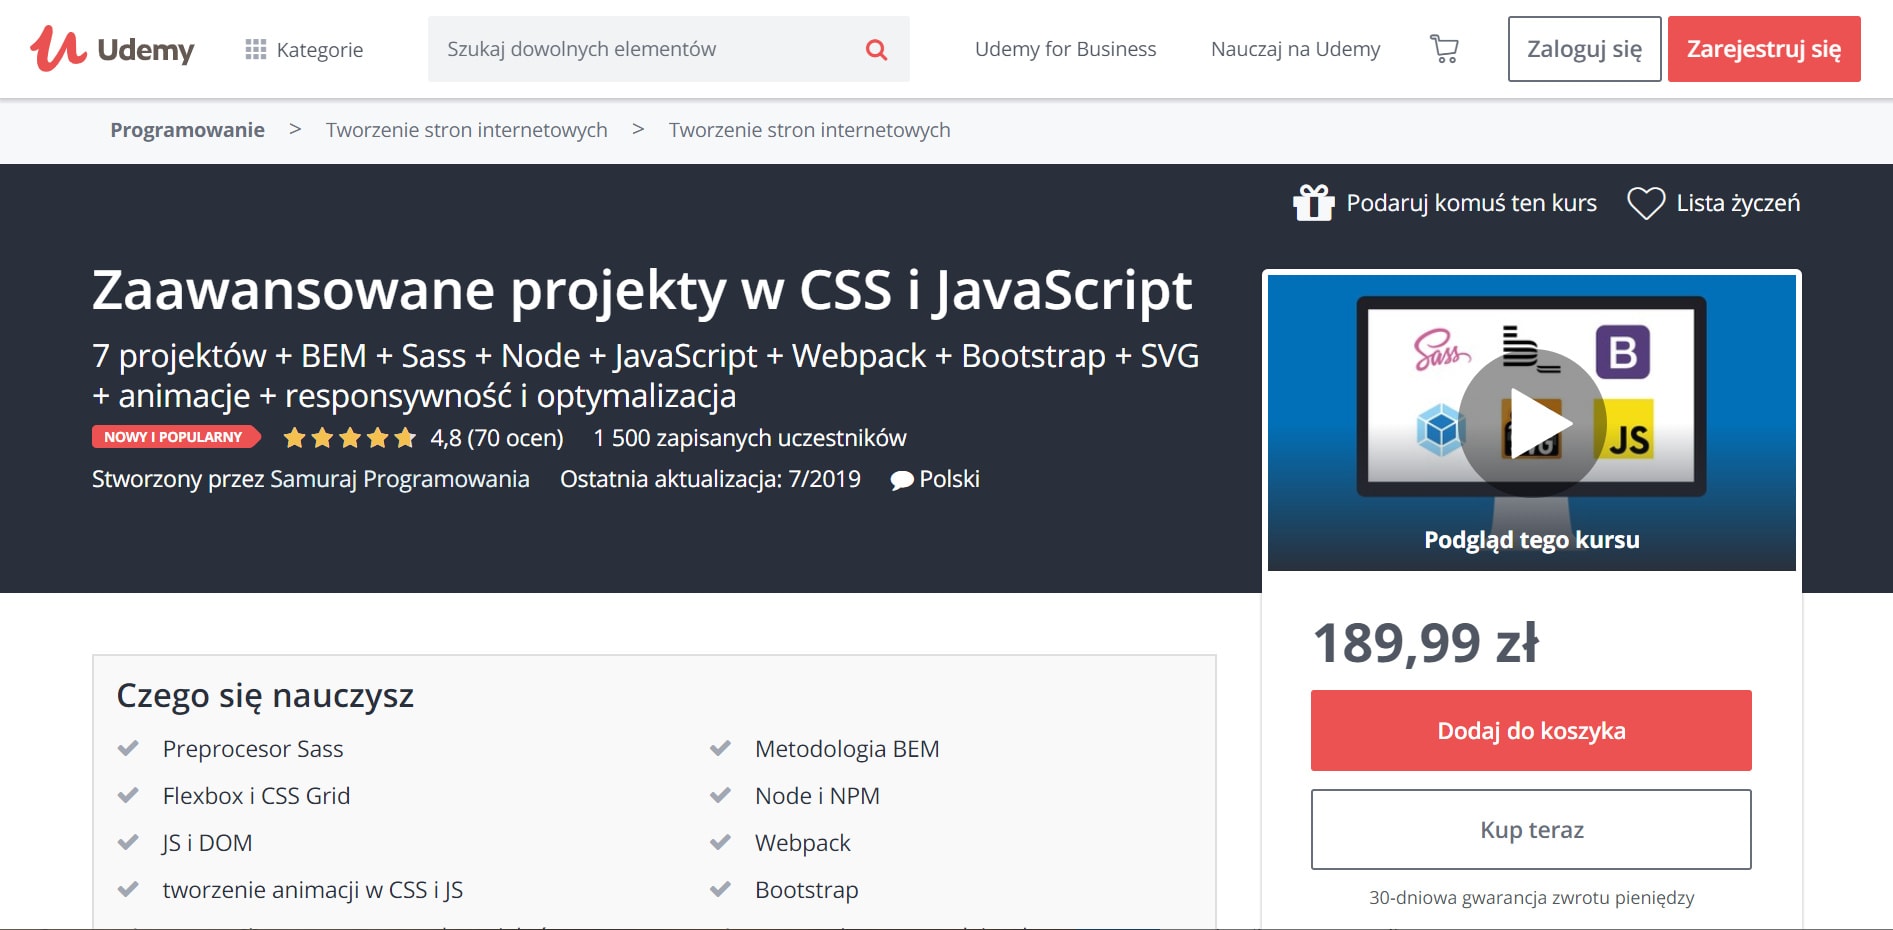Viewport: 1893px width, 930px height.
Task: Go to Programowanie breadcrumb
Action: click(187, 130)
